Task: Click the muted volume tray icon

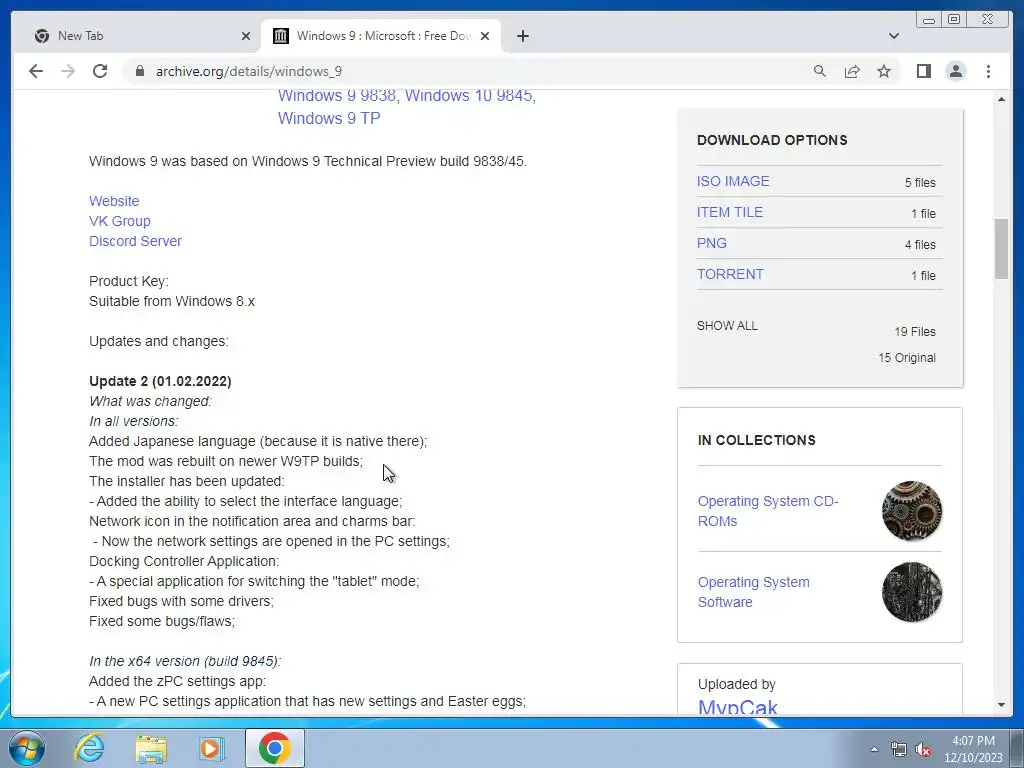Action: click(x=923, y=750)
